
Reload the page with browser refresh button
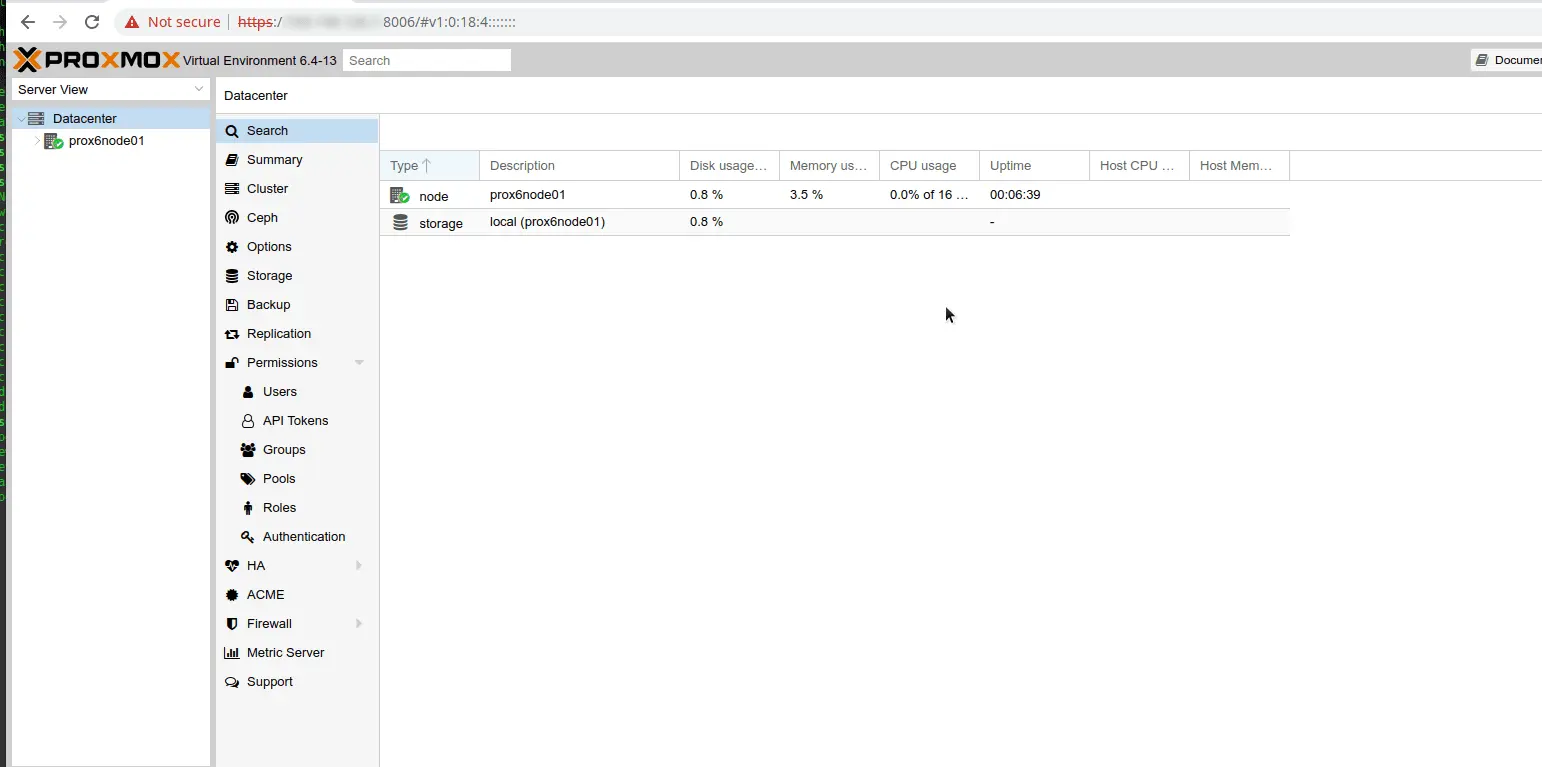coord(92,22)
